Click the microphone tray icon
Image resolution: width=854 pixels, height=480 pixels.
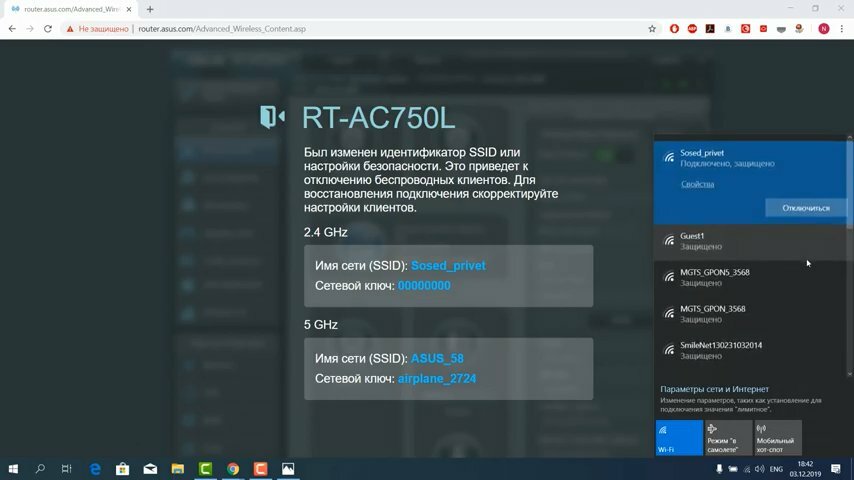(719, 469)
